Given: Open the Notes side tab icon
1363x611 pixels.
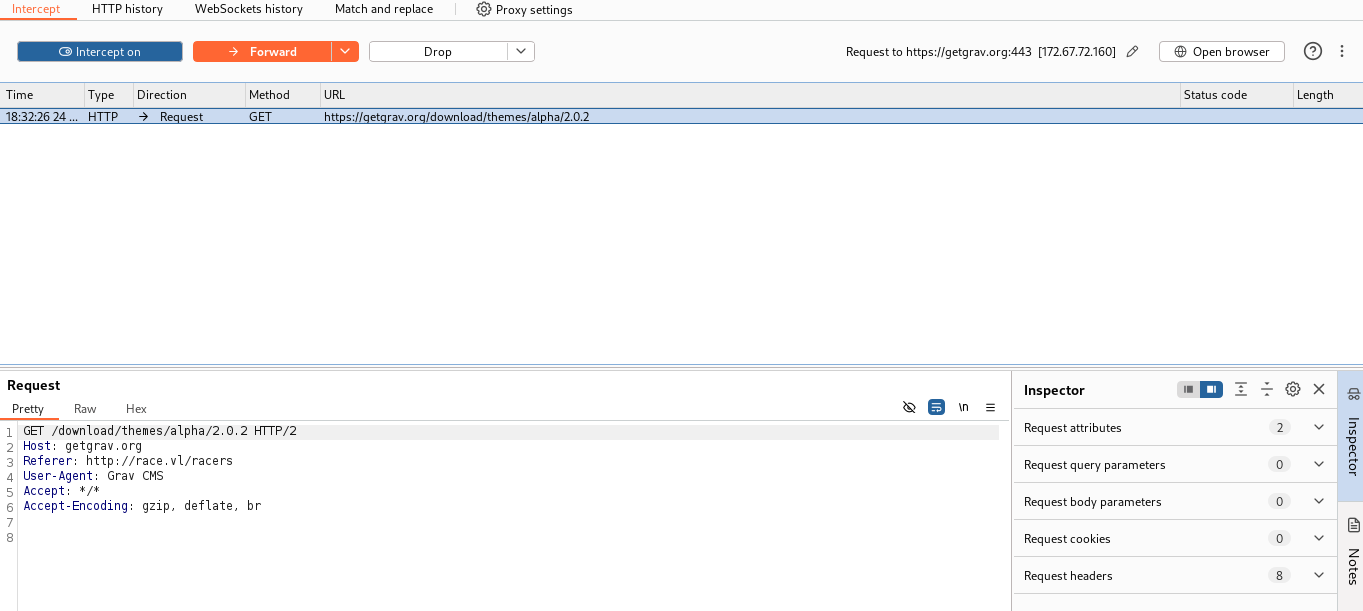Looking at the screenshot, I should [x=1353, y=525].
